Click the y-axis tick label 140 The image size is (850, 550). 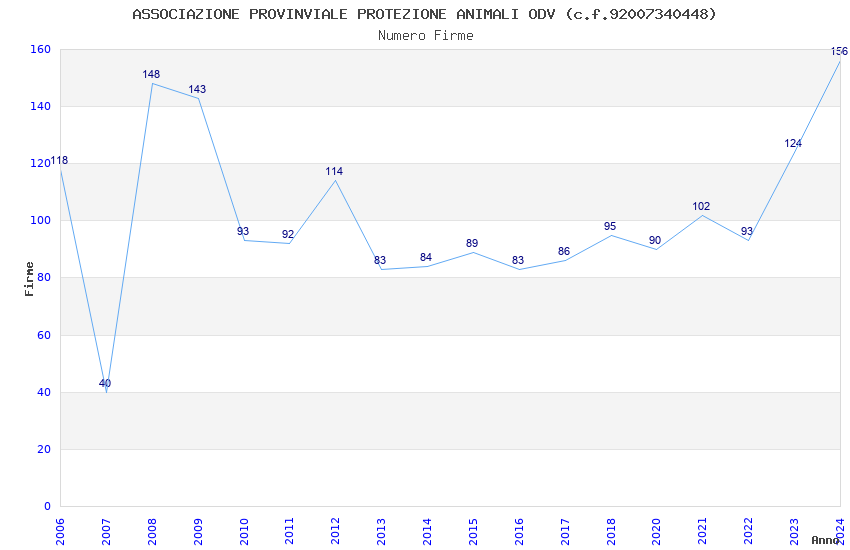click(x=40, y=106)
